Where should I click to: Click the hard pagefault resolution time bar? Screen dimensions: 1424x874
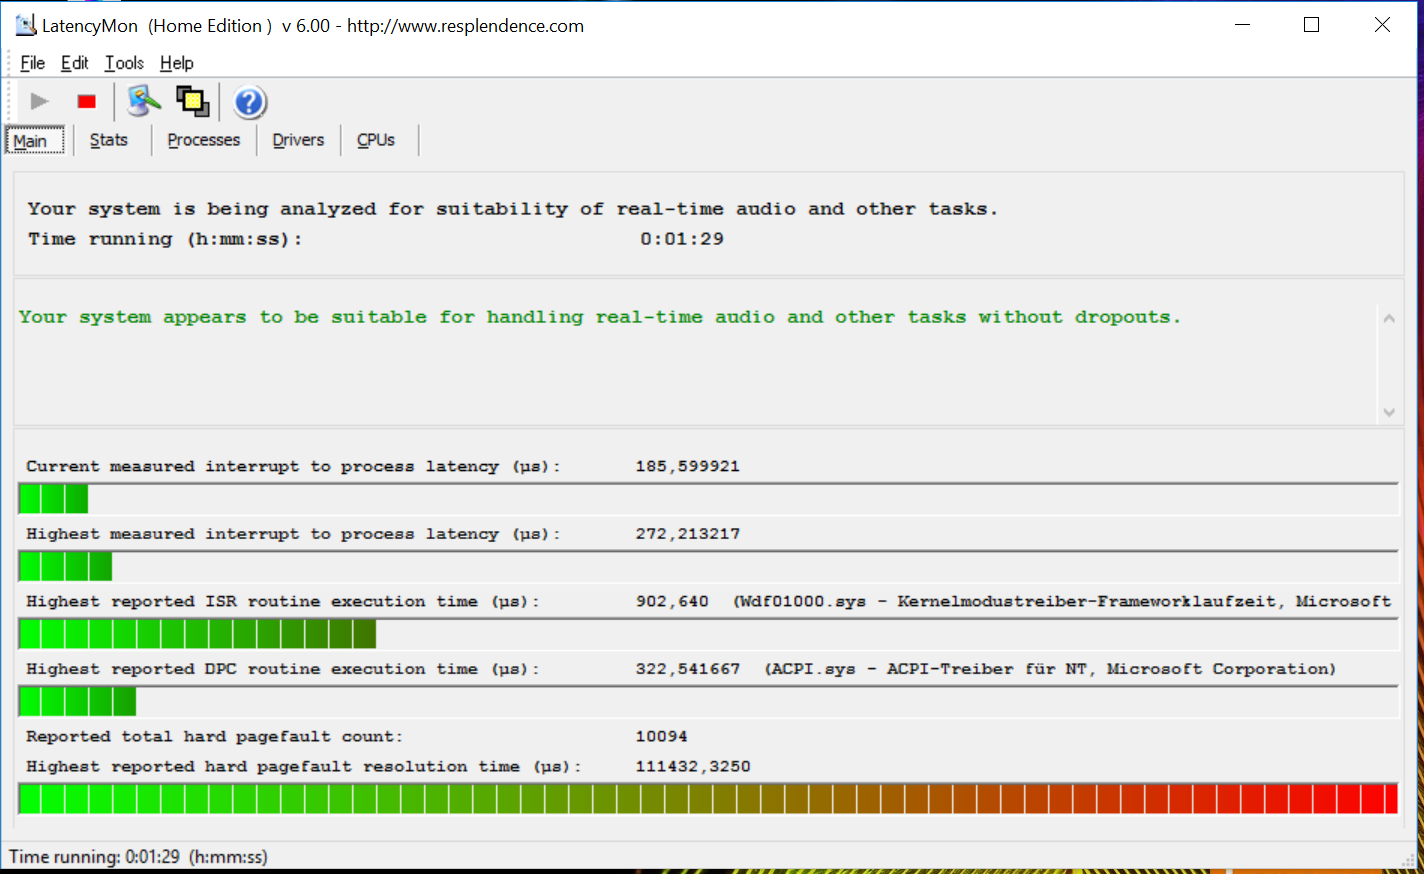707,799
